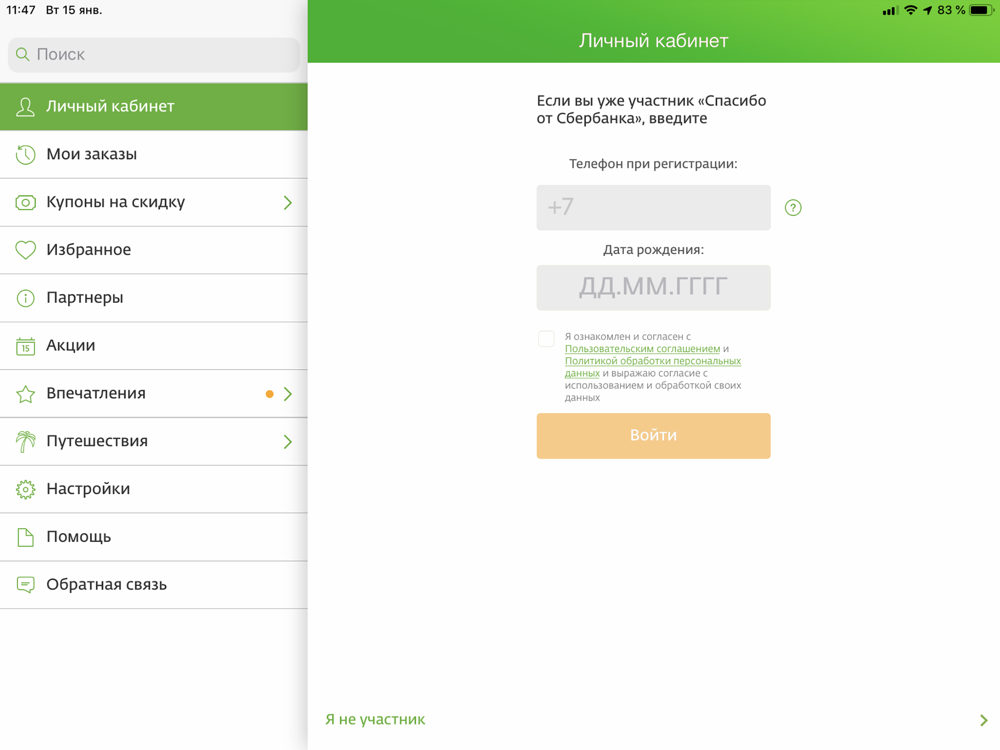Click the Личный кабинет header title

[x=653, y=40]
